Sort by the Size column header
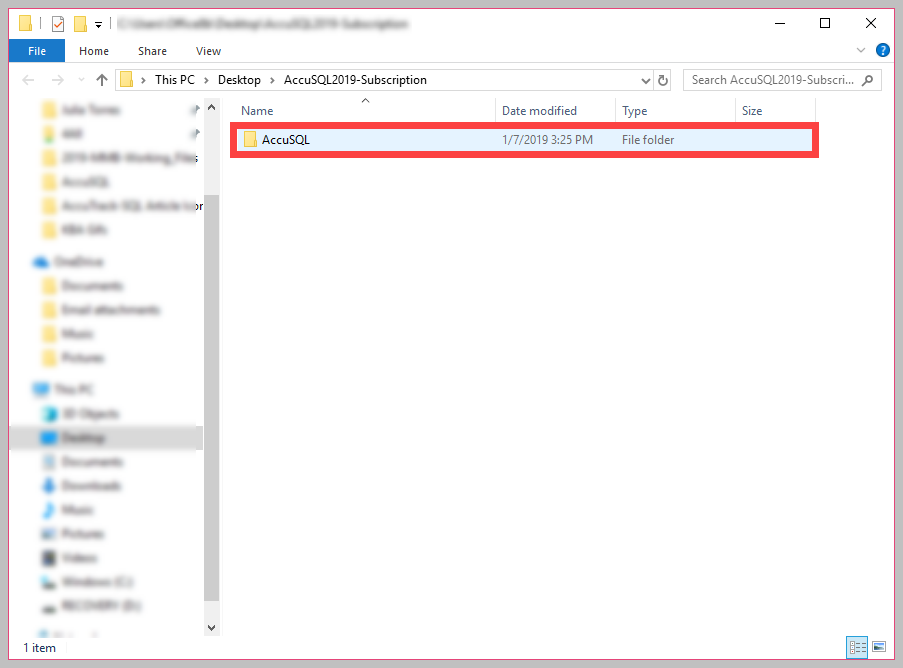 [752, 111]
